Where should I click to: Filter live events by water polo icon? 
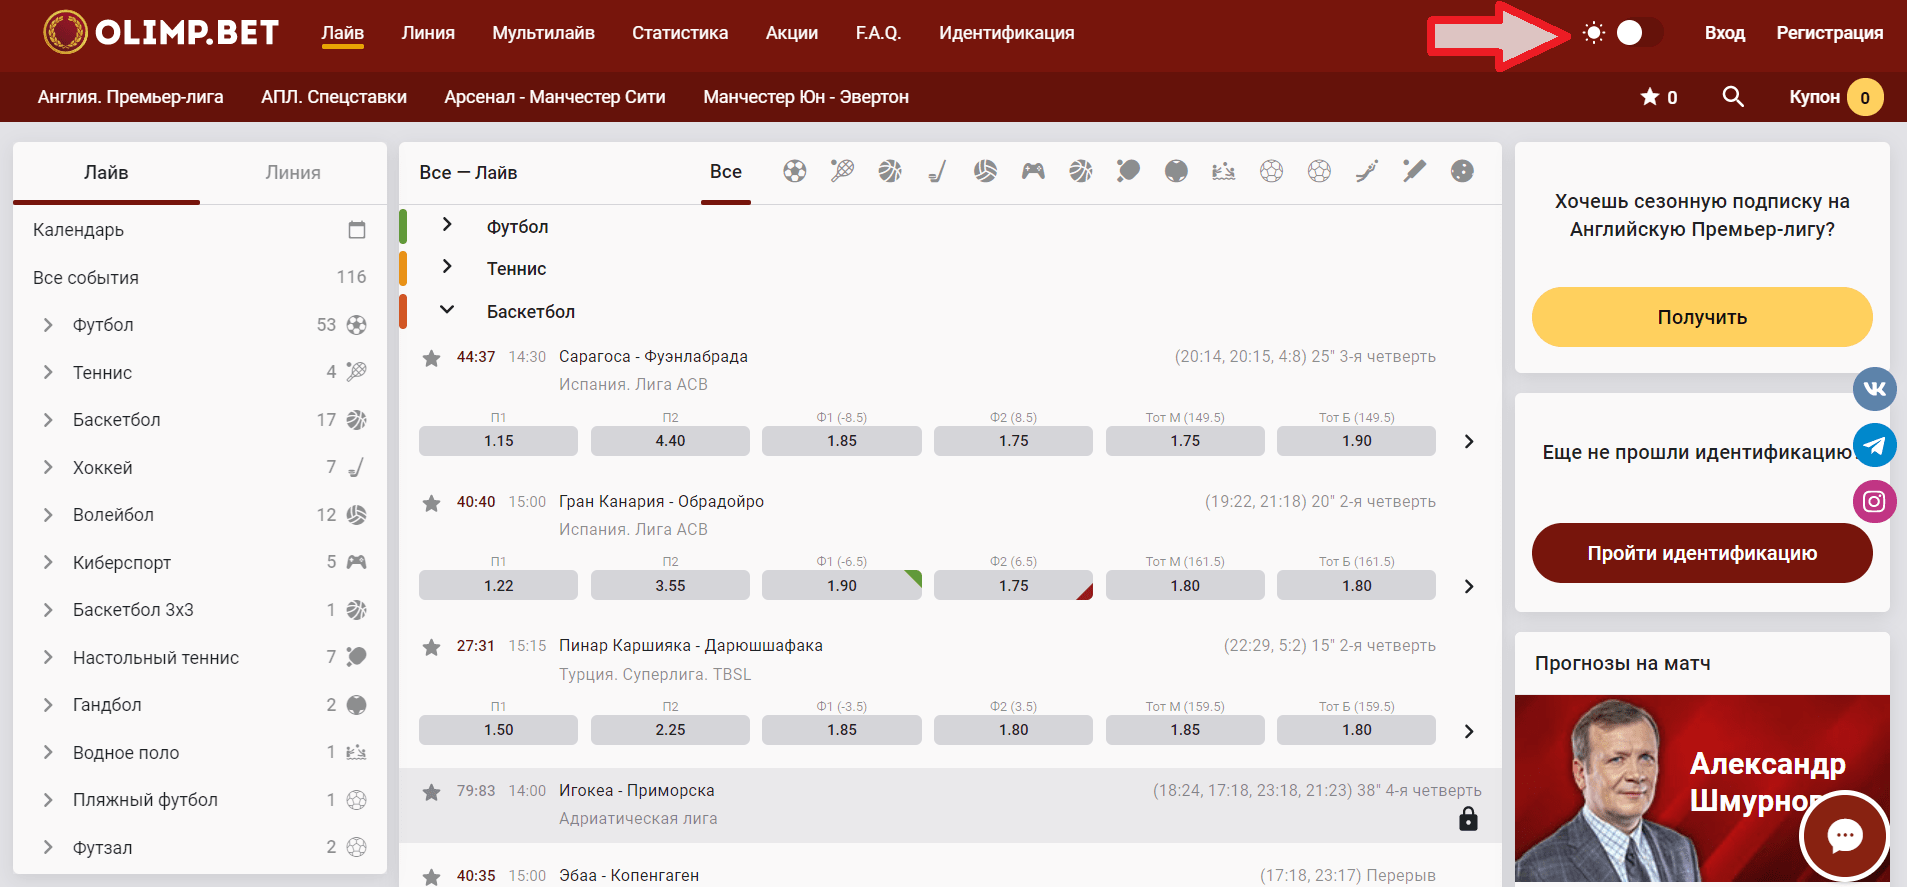(x=1223, y=171)
